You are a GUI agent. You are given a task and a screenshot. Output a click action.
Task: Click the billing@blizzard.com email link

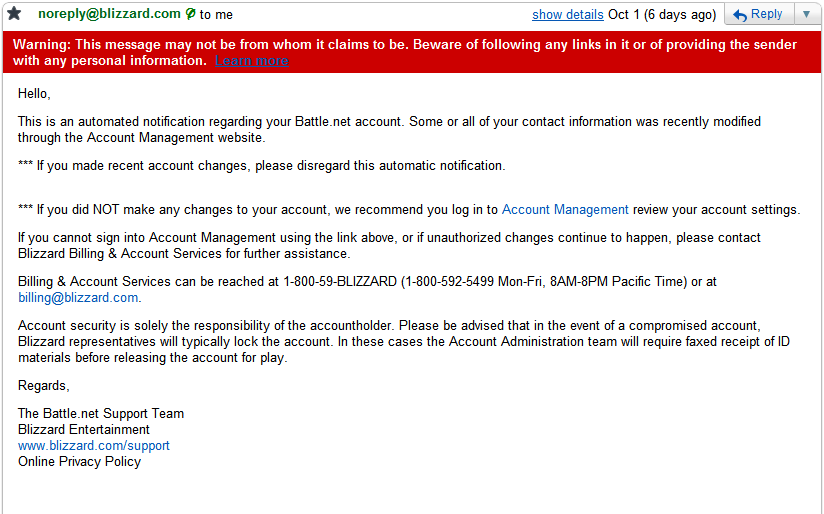[x=78, y=297]
